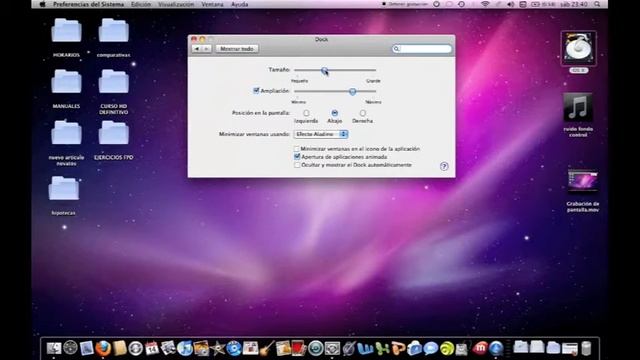Viewport: 640px width, 360px height.
Task: Open Time Machine icon in the Dock
Action: [x=316, y=348]
